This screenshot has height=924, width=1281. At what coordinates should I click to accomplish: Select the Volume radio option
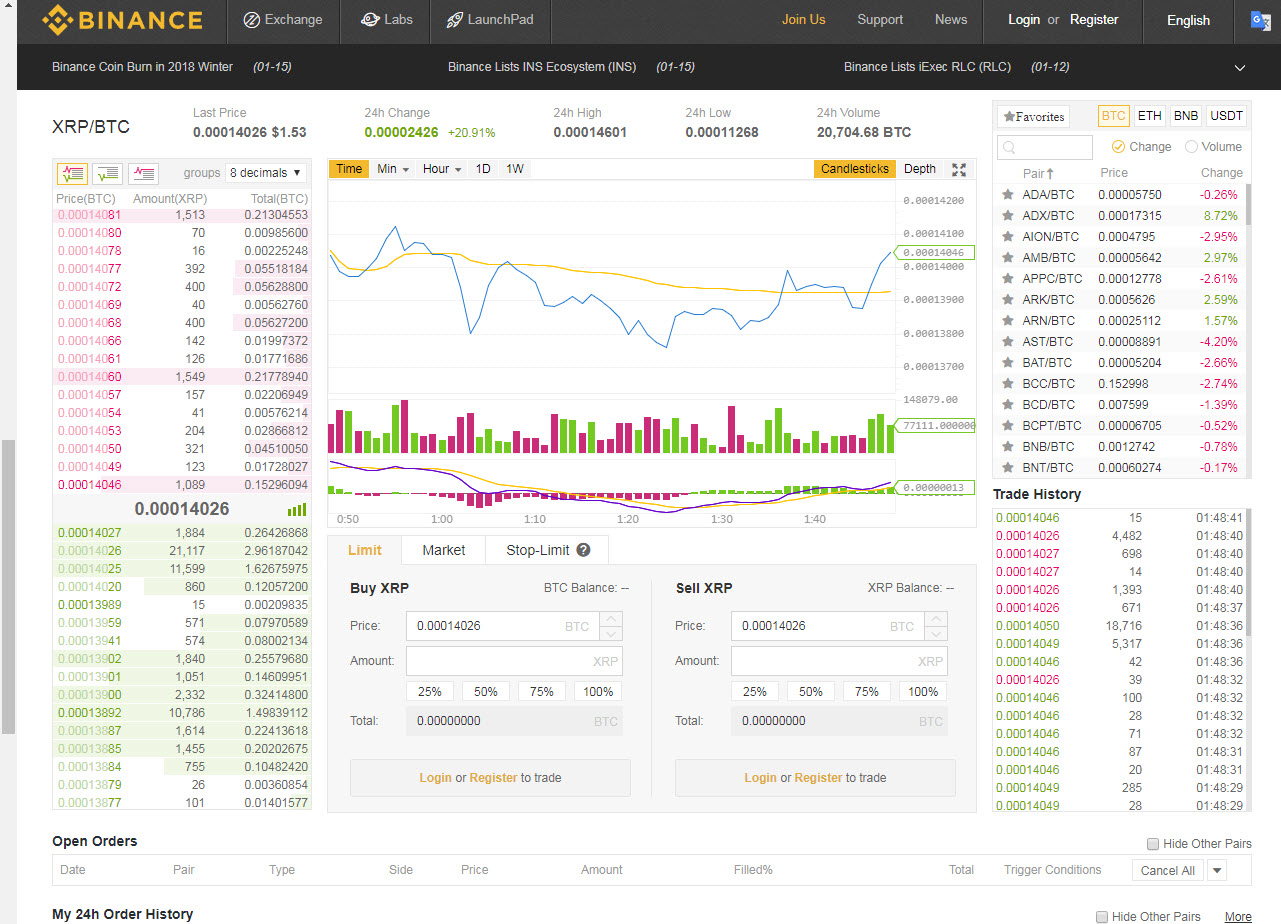(x=1191, y=146)
